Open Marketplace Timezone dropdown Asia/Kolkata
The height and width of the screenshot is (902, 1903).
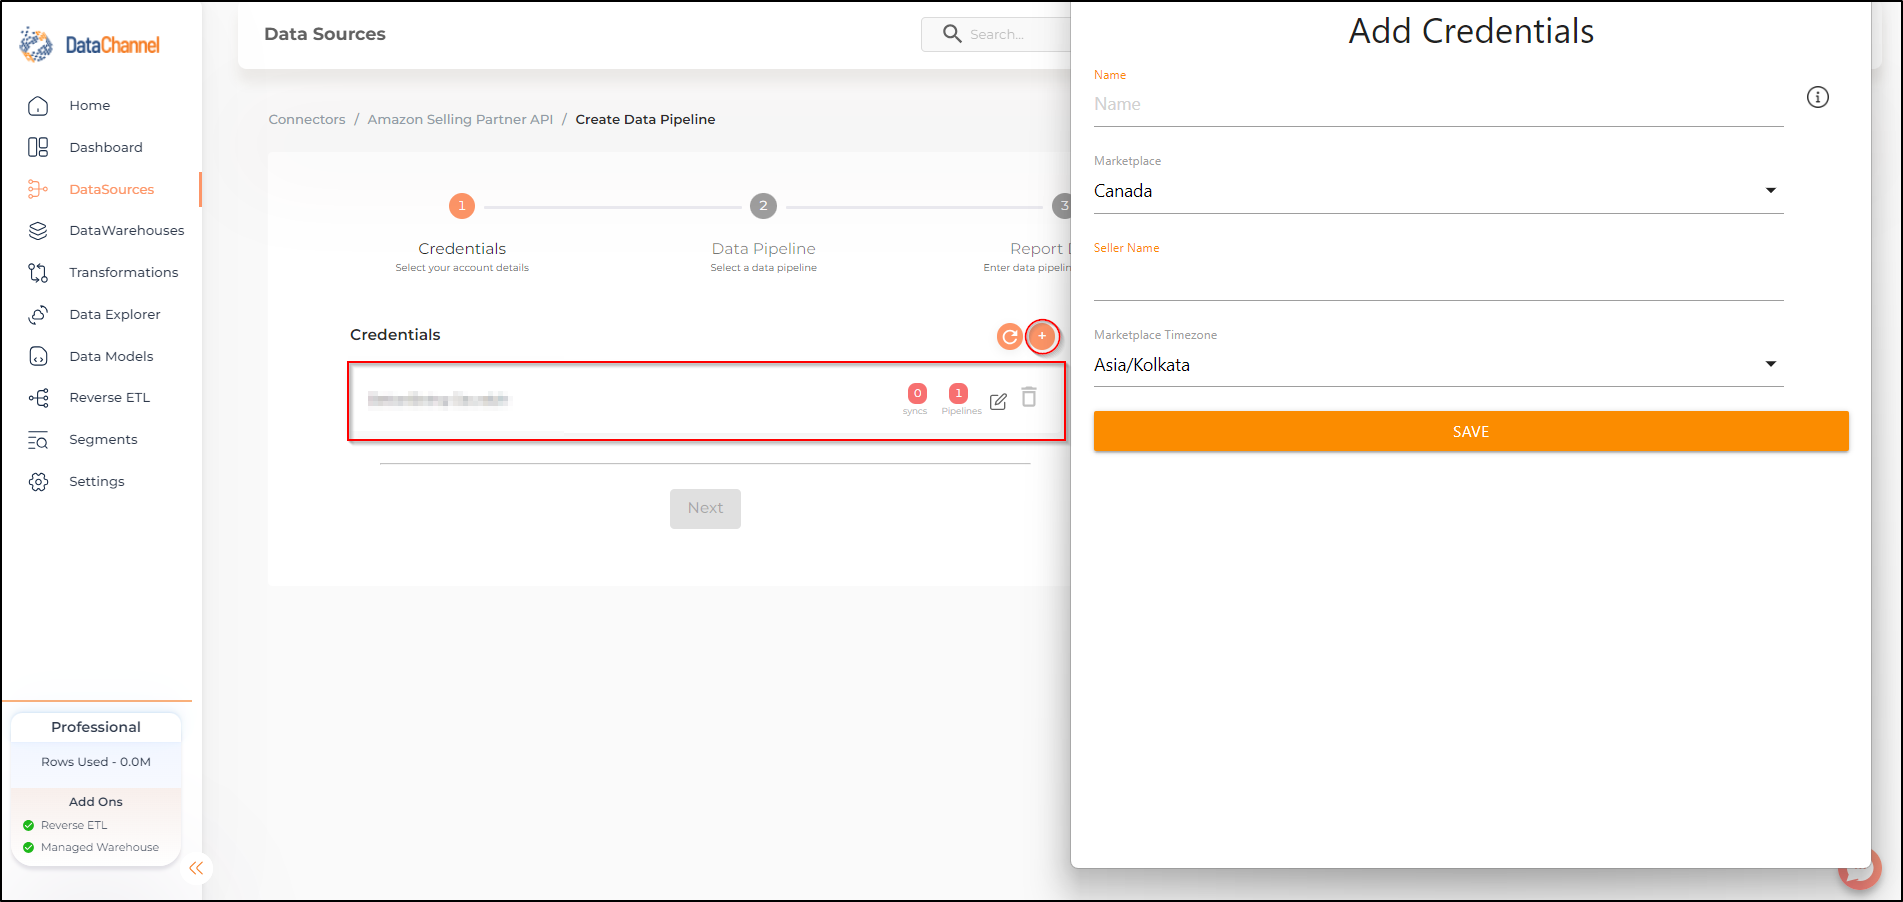point(1438,365)
